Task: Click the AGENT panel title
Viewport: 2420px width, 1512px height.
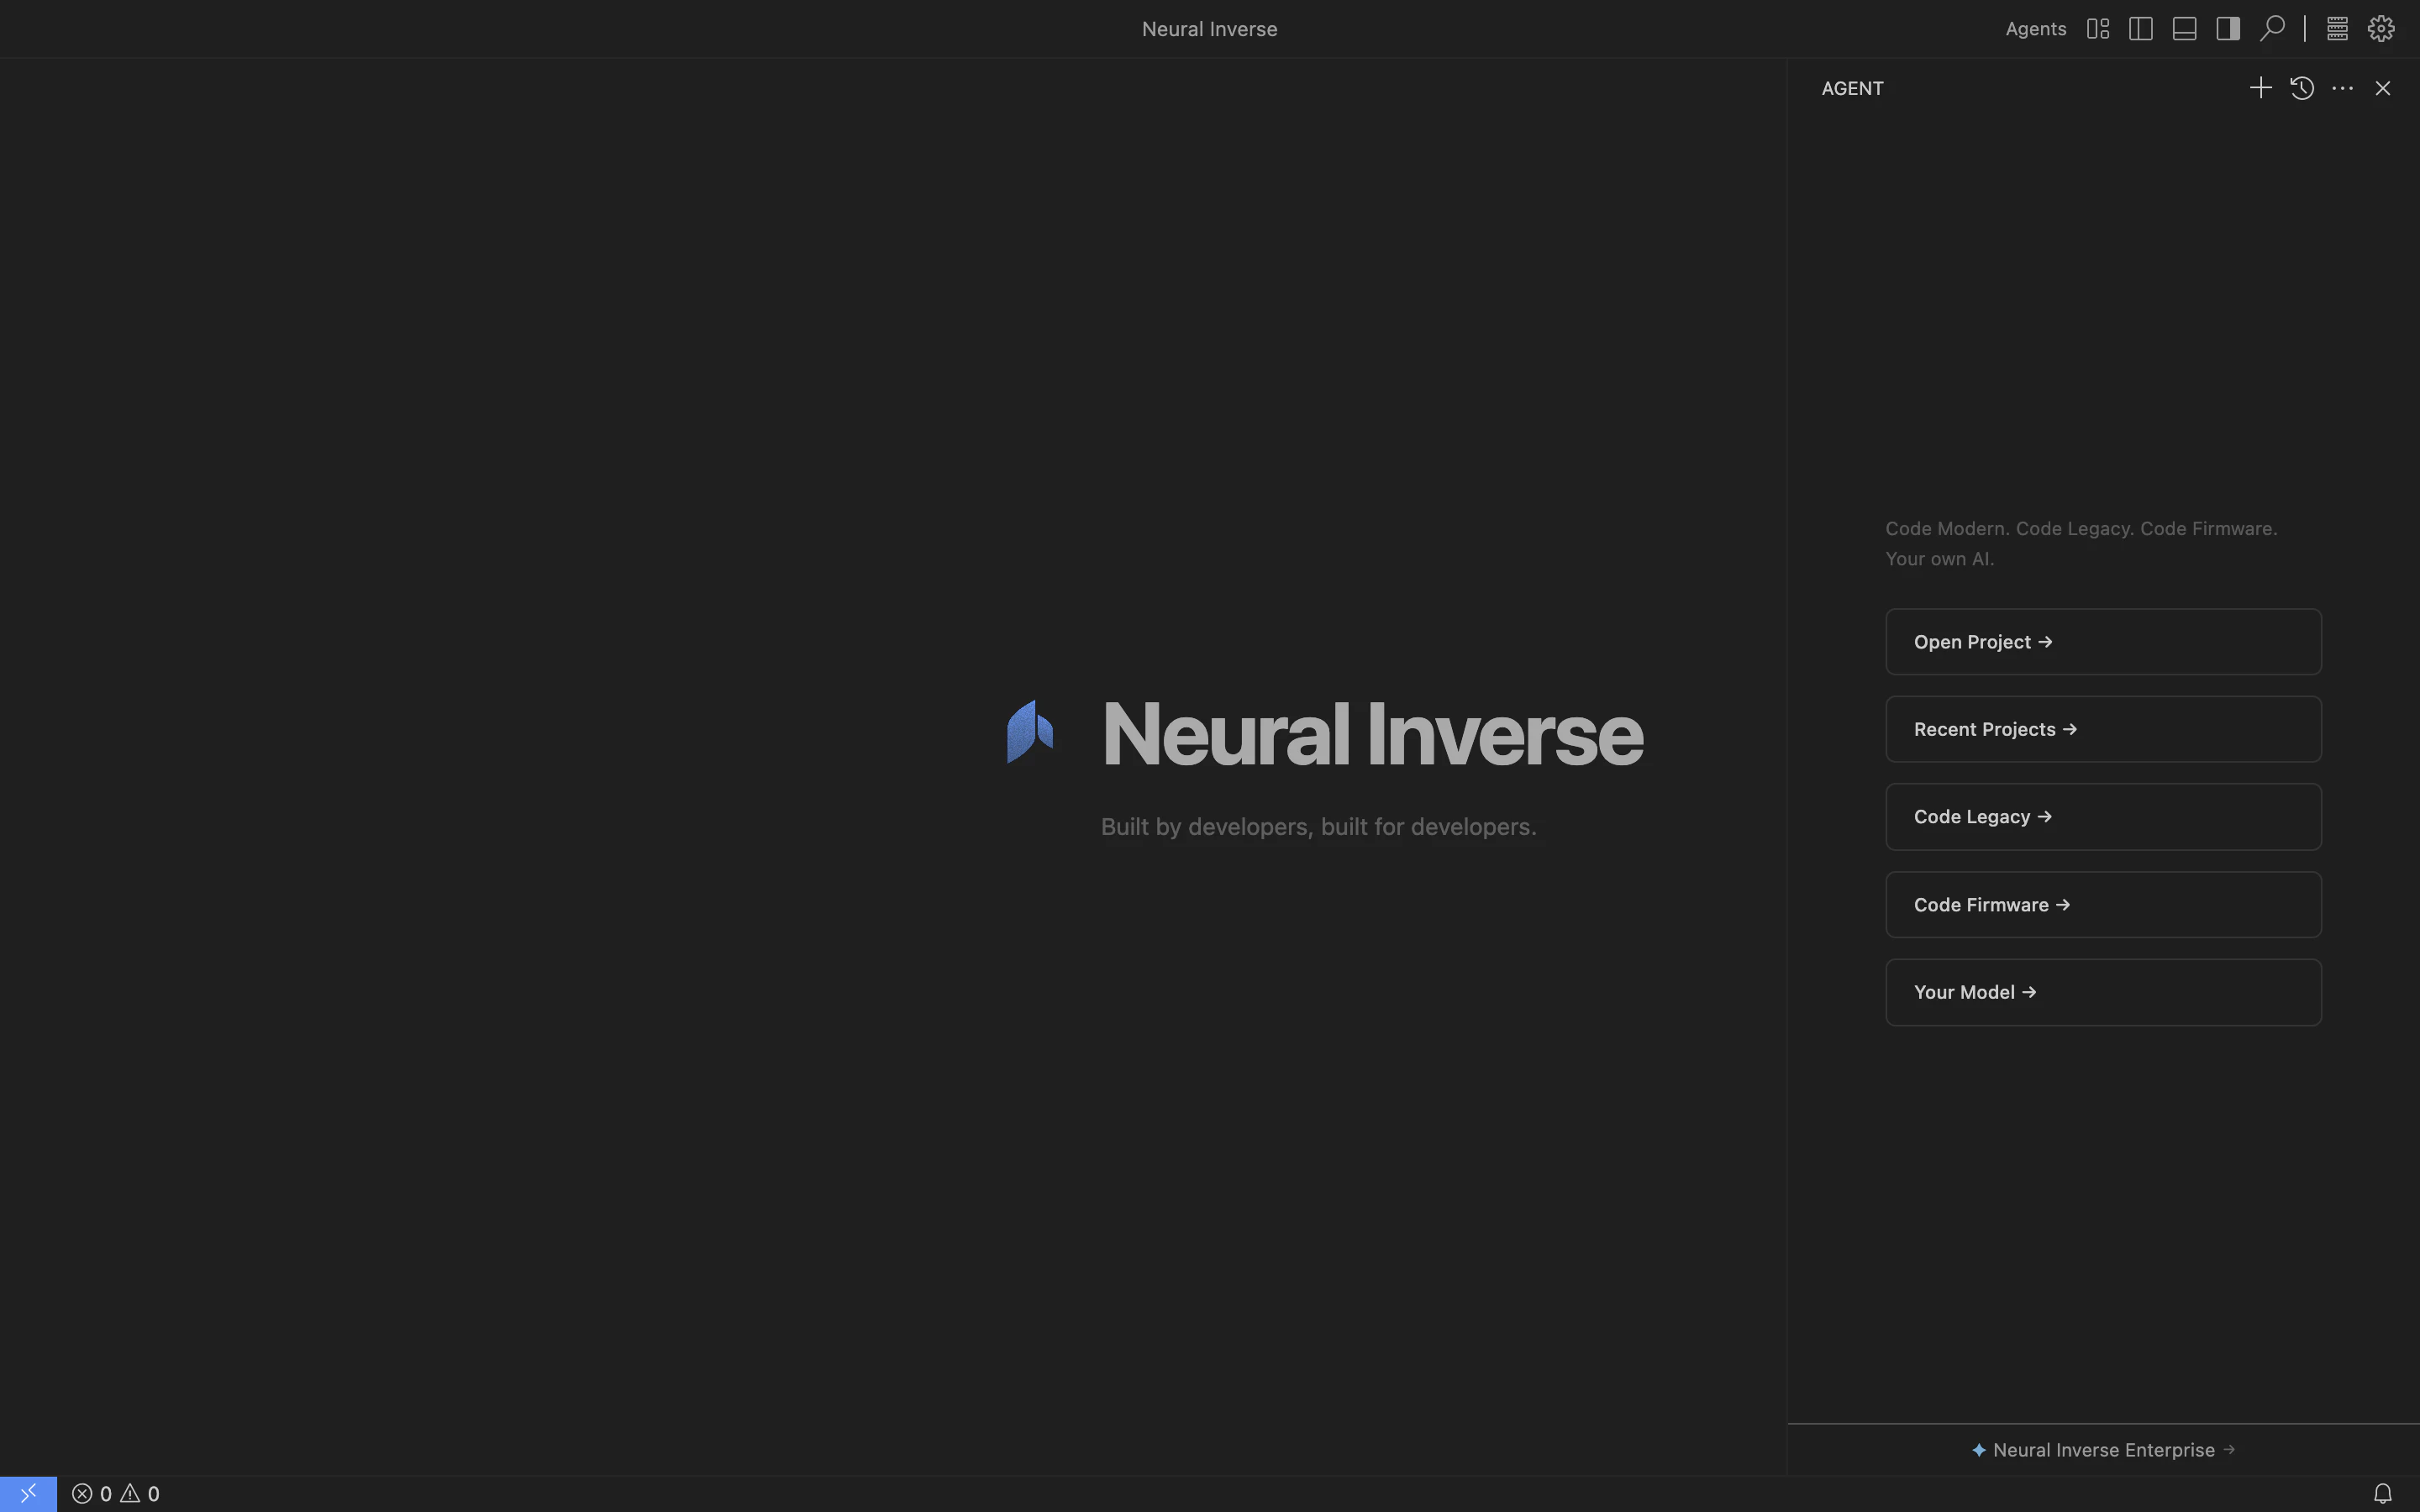Action: pyautogui.click(x=1852, y=88)
